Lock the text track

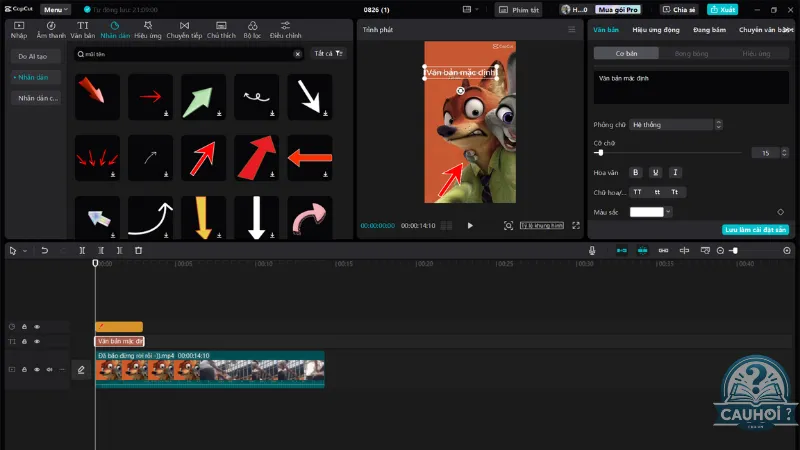tap(24, 341)
